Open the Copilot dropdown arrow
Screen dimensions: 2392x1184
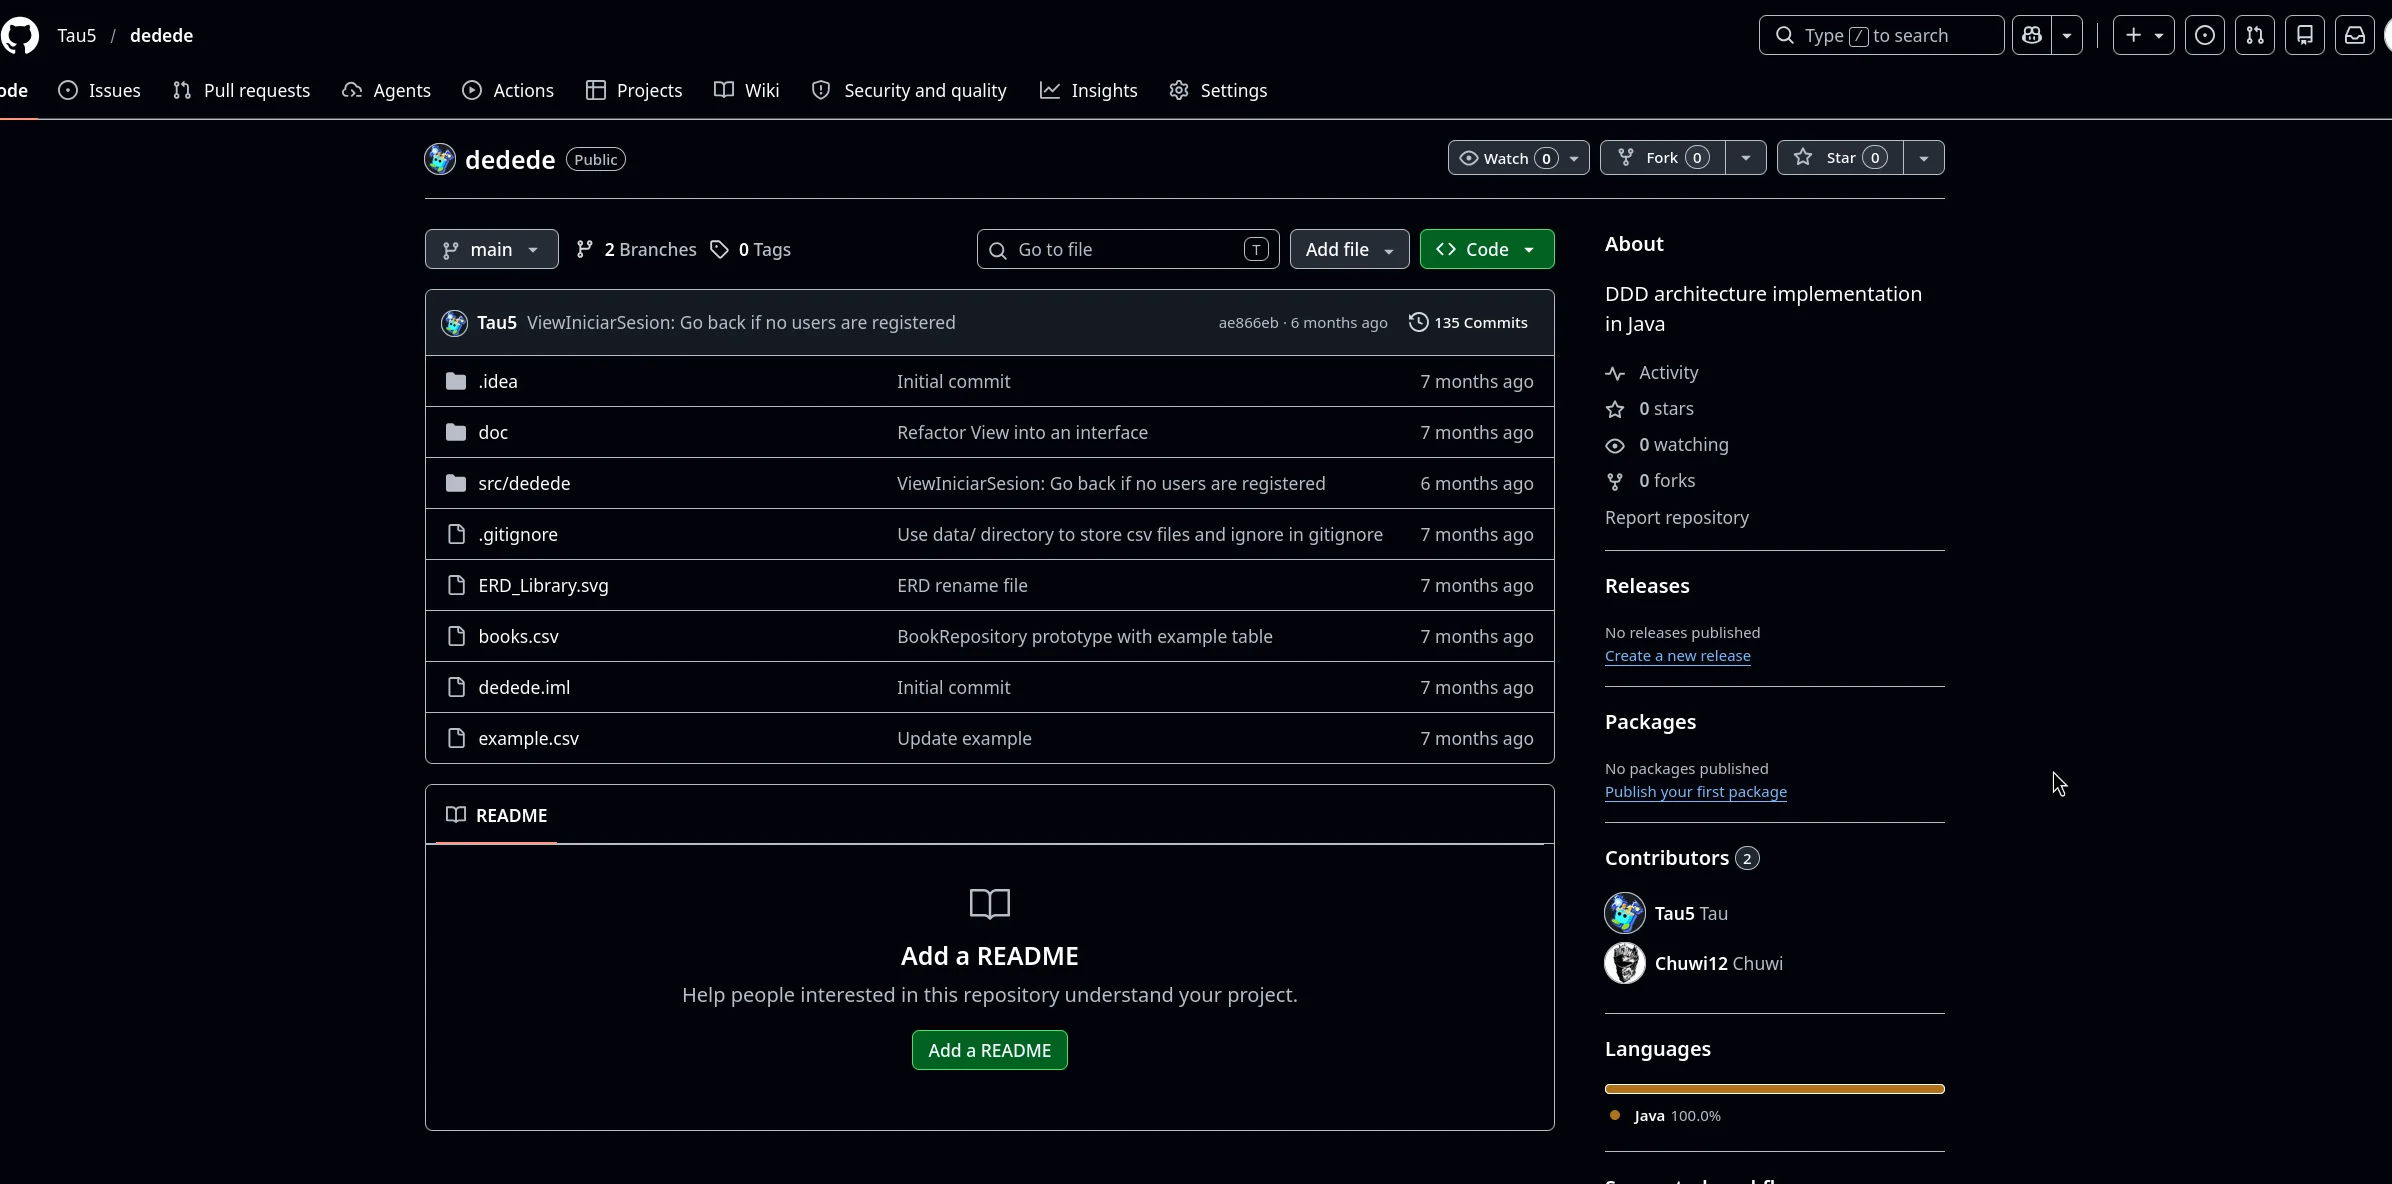tap(2066, 35)
